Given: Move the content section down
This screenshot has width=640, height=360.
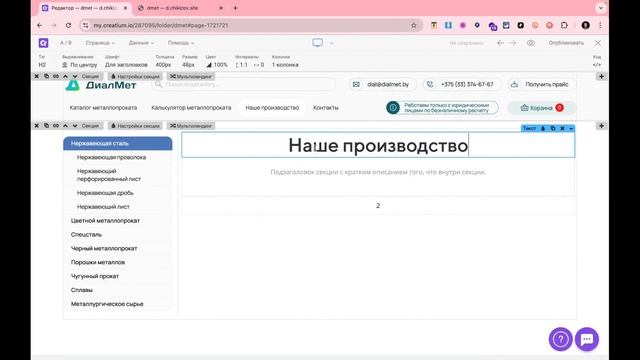Looking at the screenshot, I should (x=75, y=126).
